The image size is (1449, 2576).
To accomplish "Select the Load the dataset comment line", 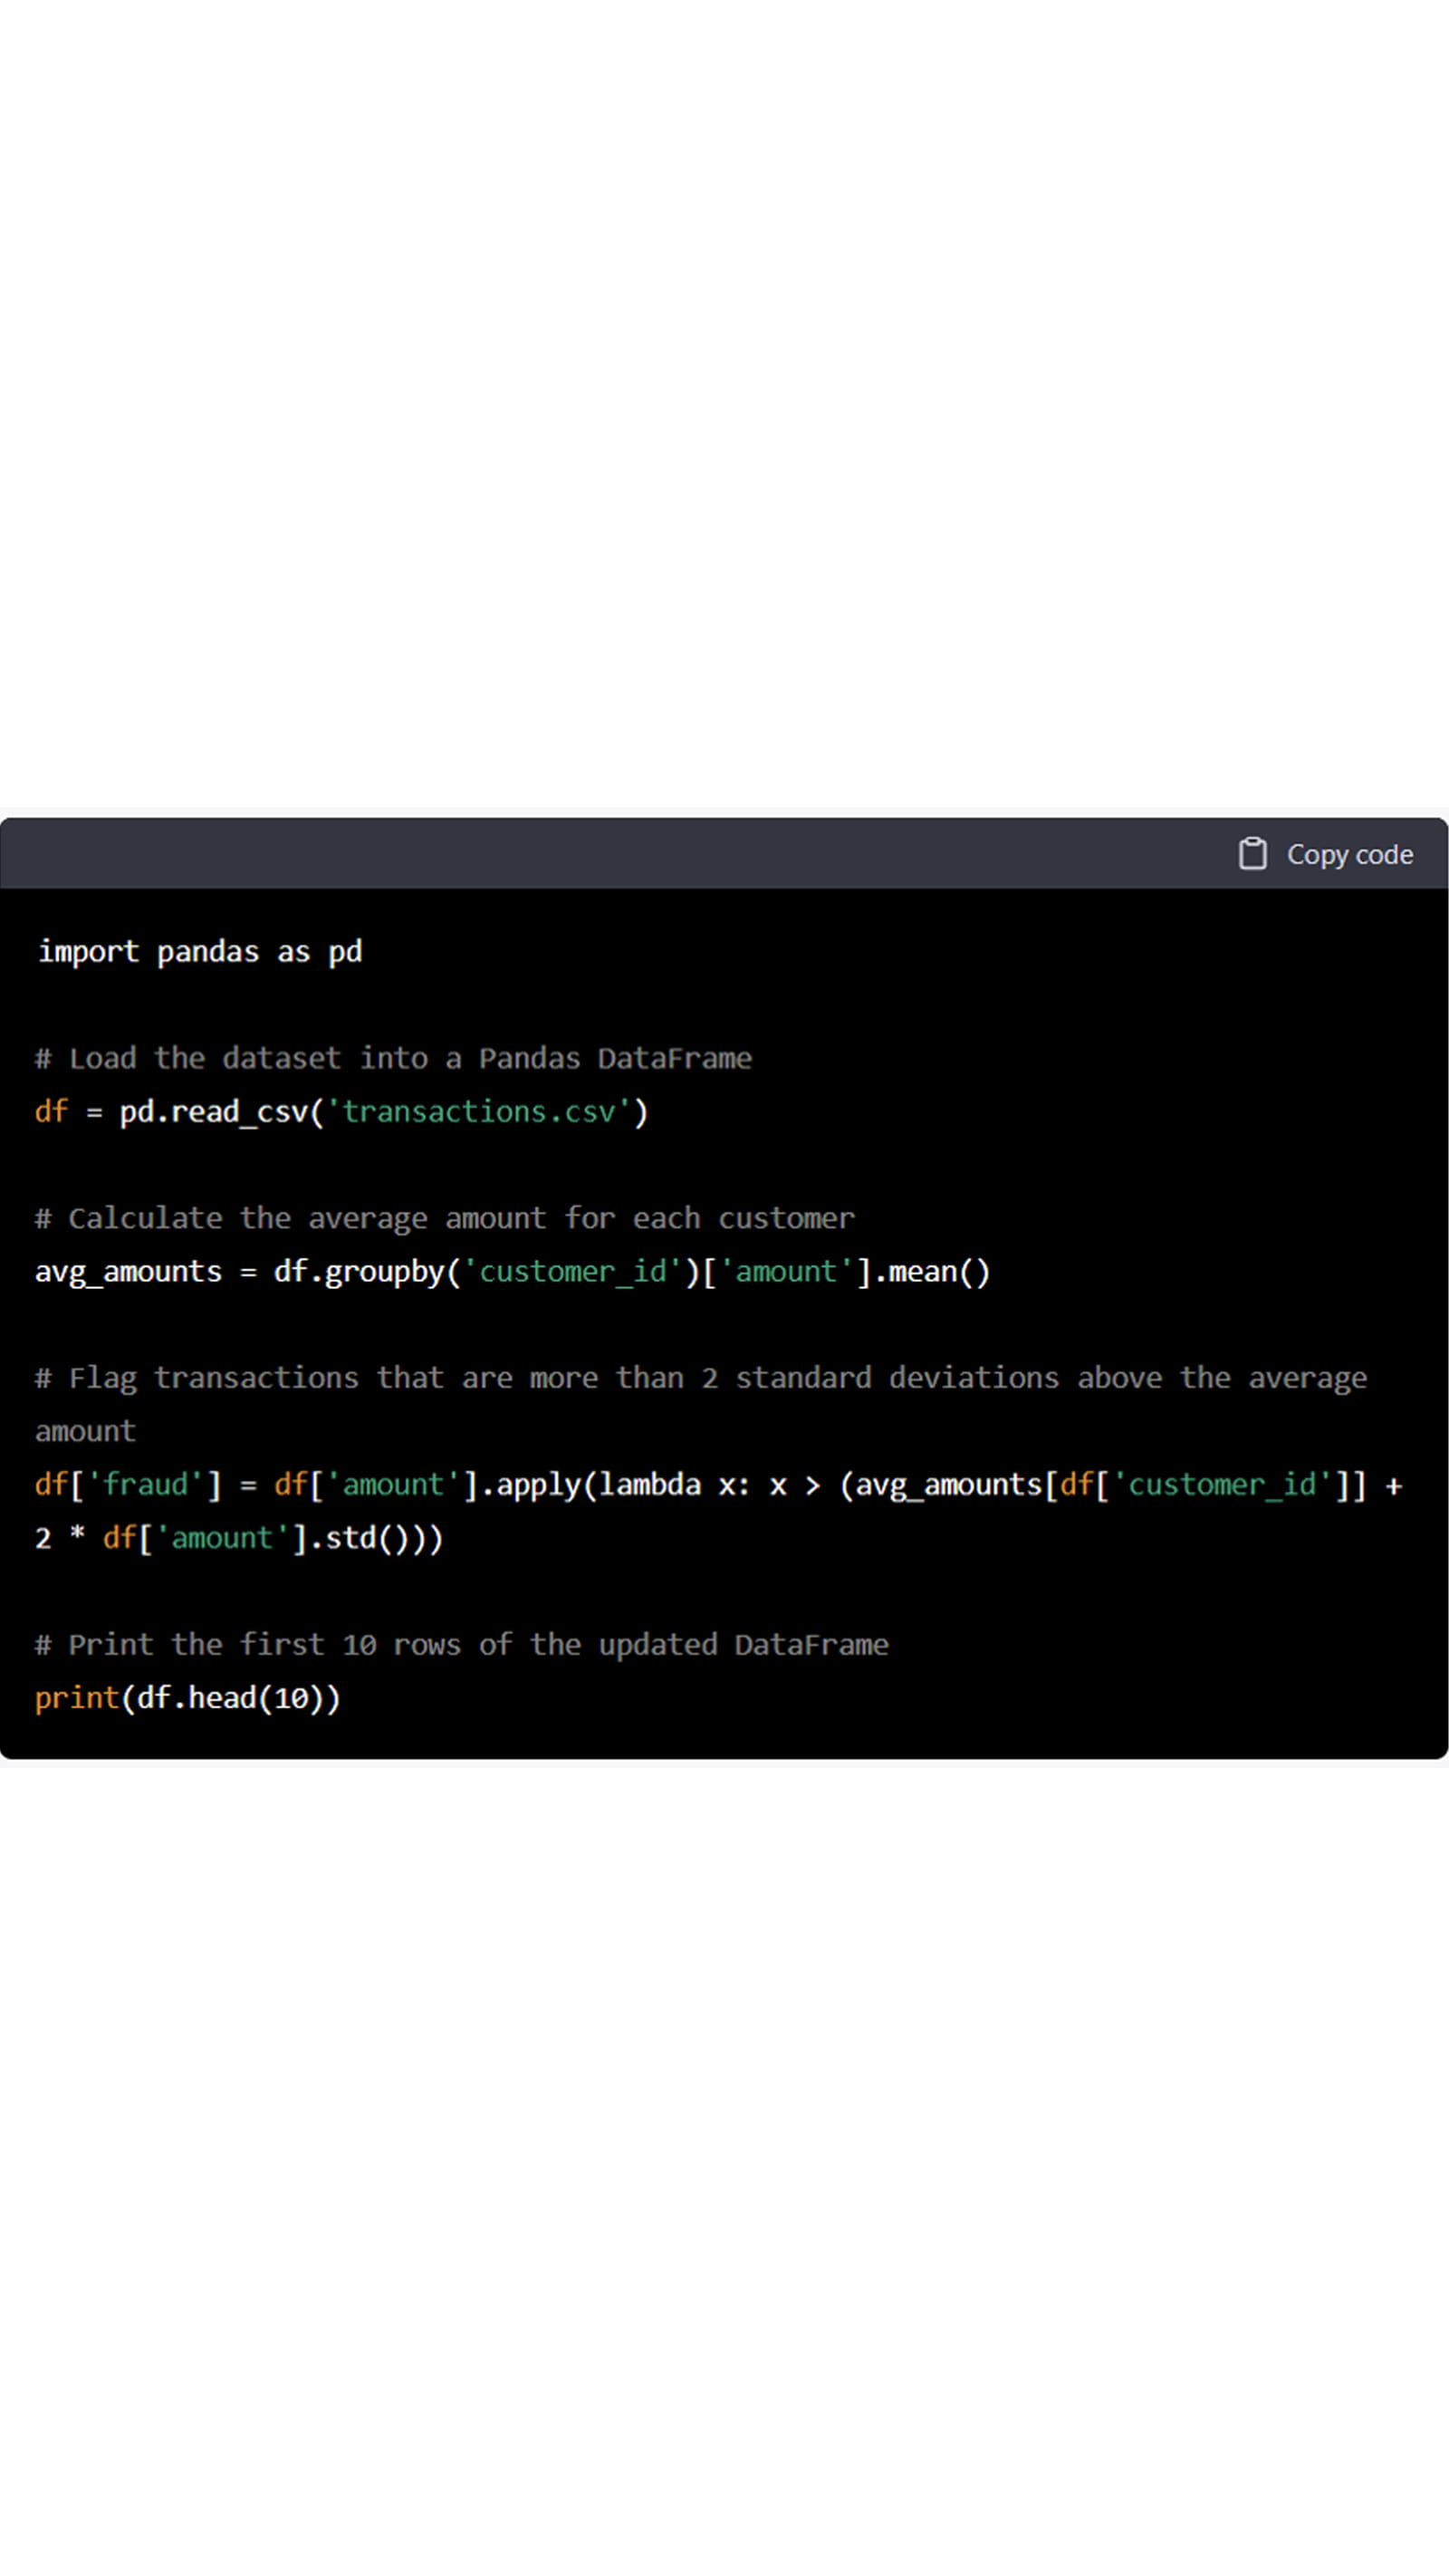I will pos(393,1058).
